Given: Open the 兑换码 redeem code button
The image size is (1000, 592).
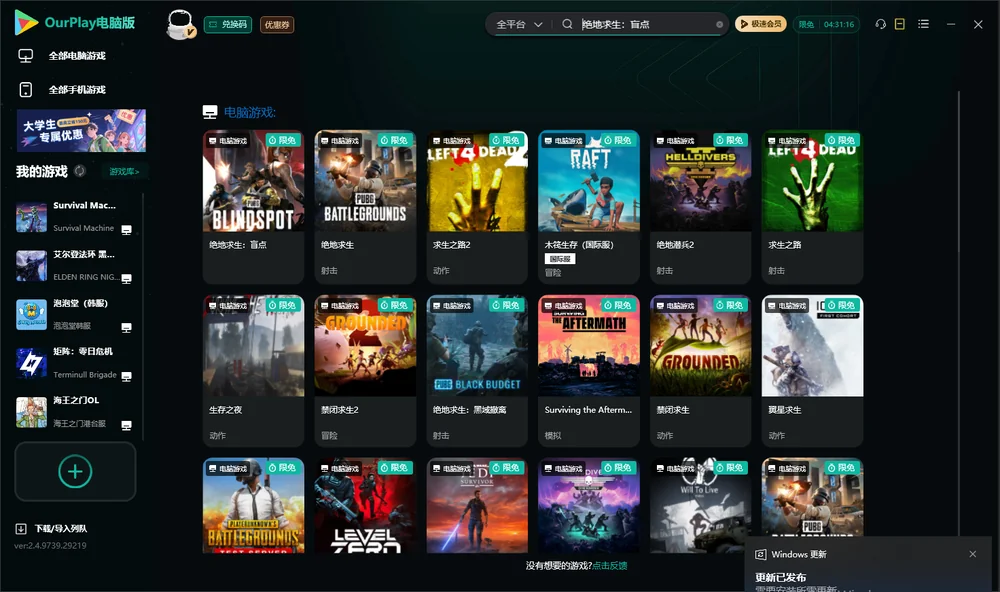Looking at the screenshot, I should (x=228, y=24).
